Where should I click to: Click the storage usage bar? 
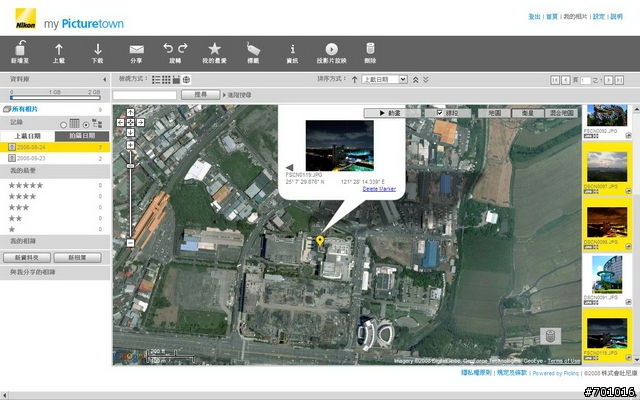[56, 98]
